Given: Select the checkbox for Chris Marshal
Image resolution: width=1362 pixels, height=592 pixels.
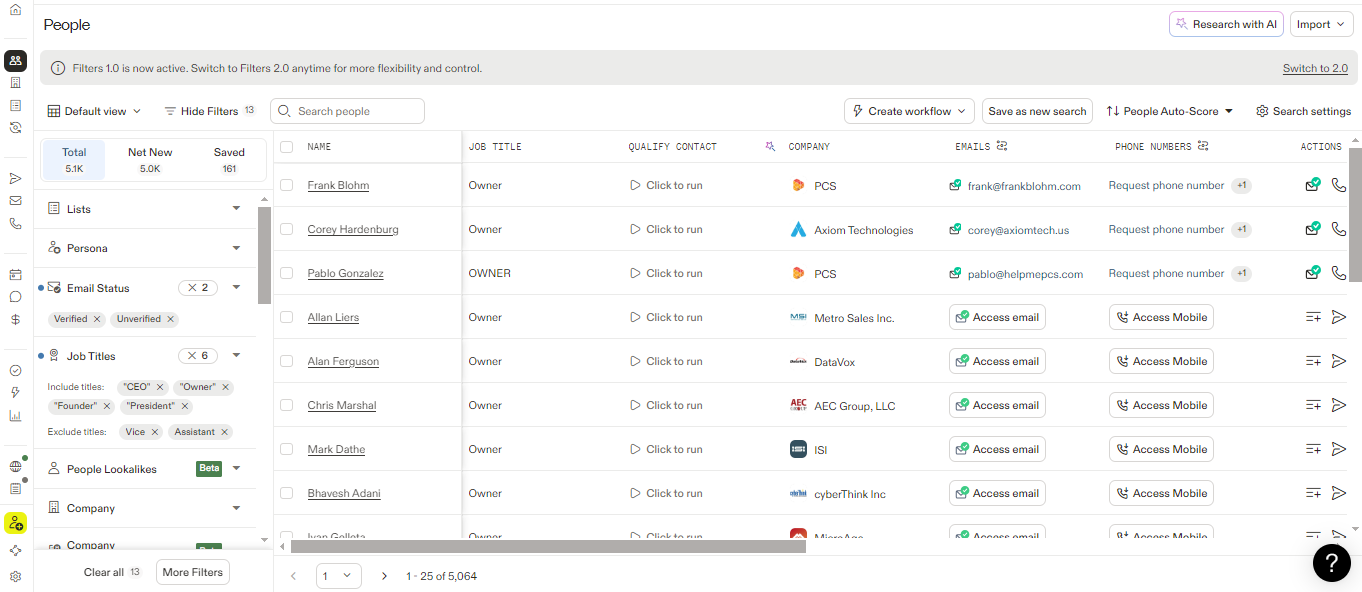Looking at the screenshot, I should [x=287, y=405].
